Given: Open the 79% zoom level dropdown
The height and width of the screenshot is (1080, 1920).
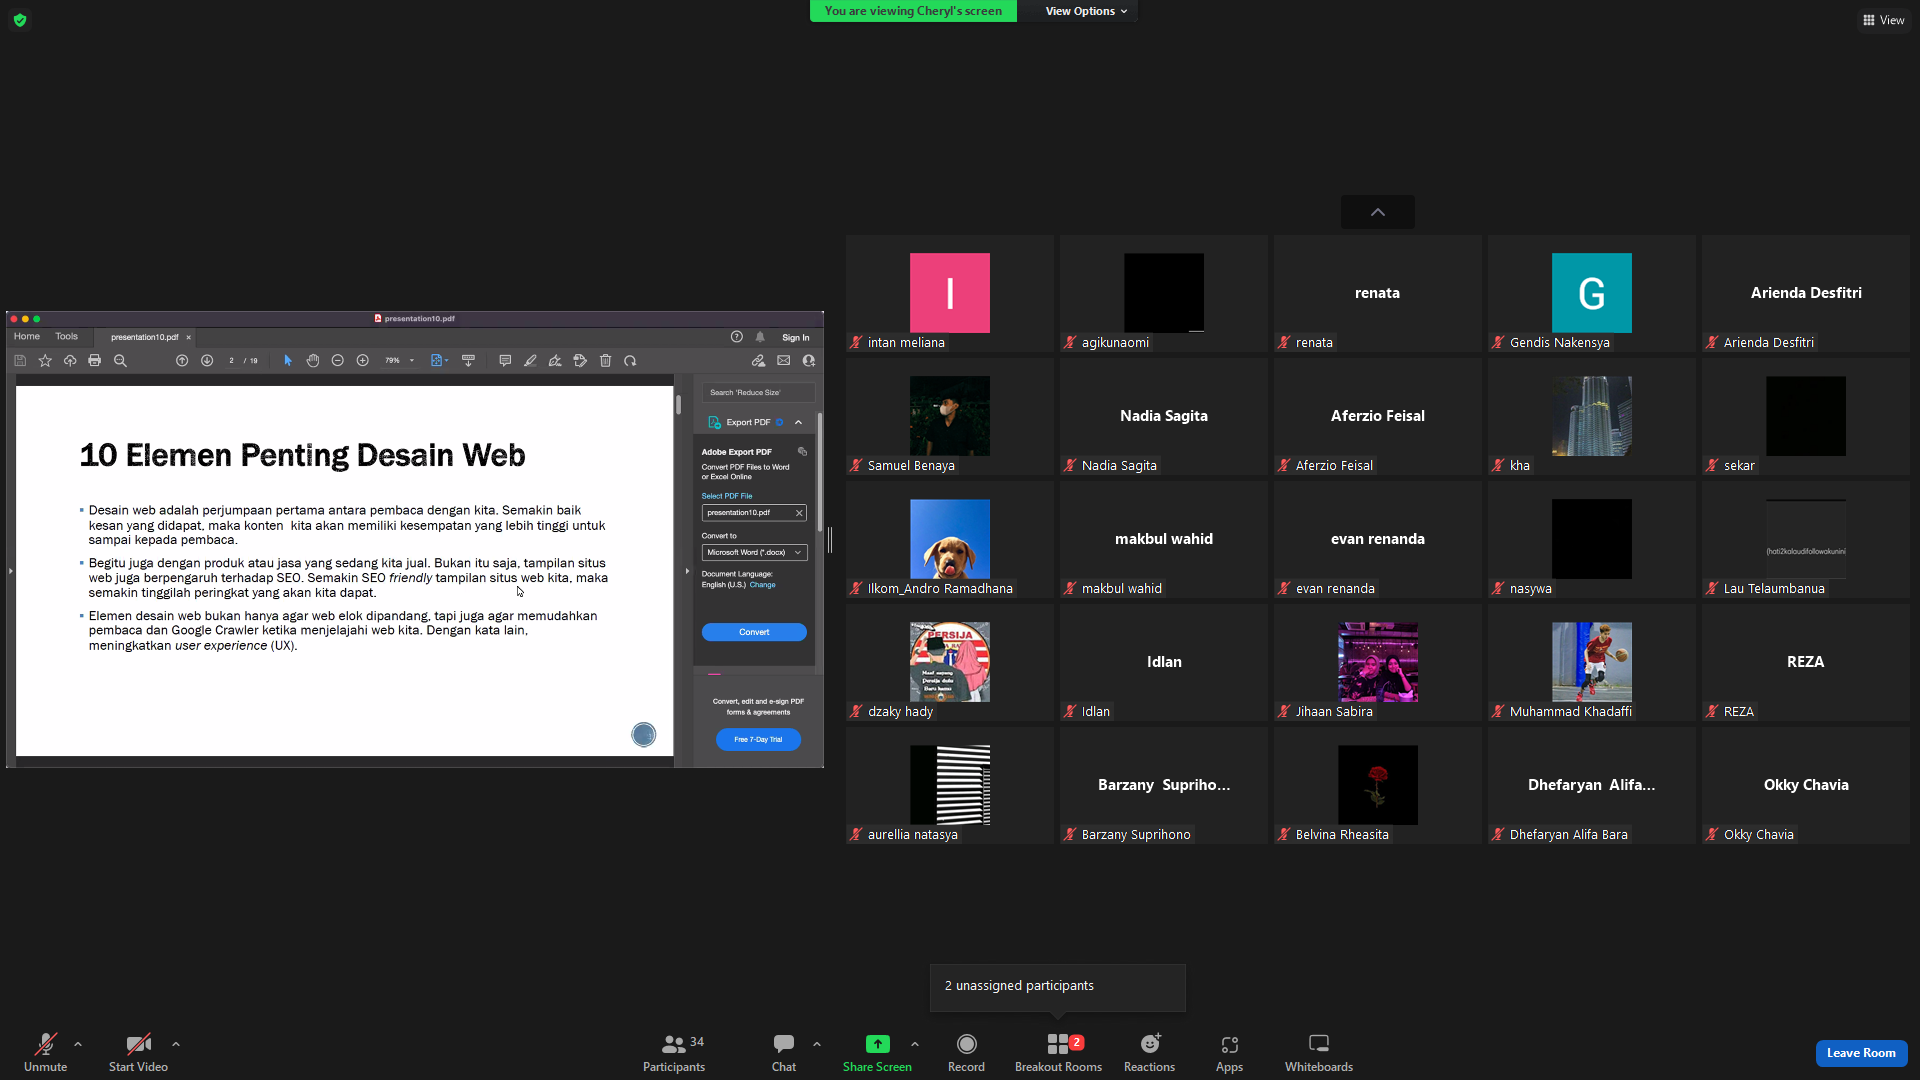Looking at the screenshot, I should point(400,361).
